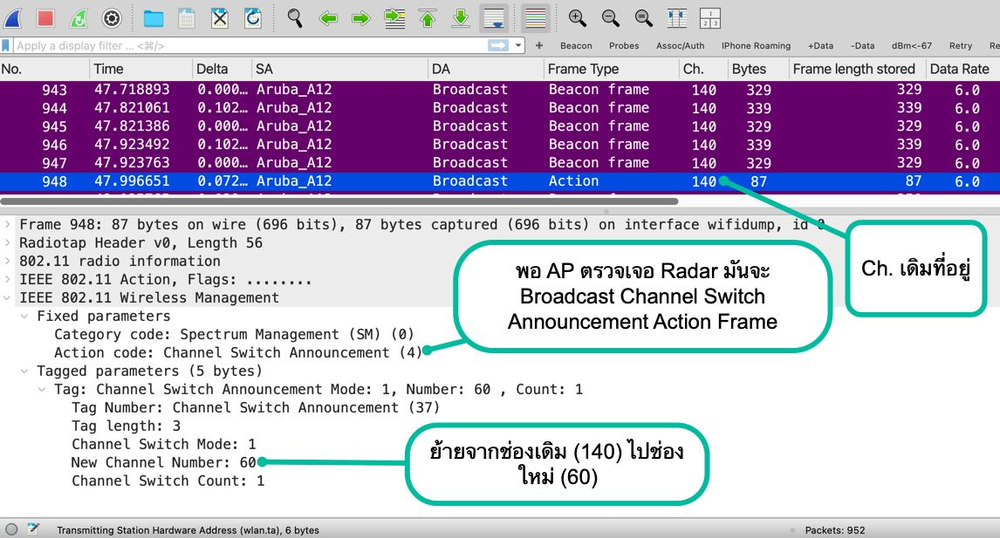Go to the first packet

click(427, 17)
